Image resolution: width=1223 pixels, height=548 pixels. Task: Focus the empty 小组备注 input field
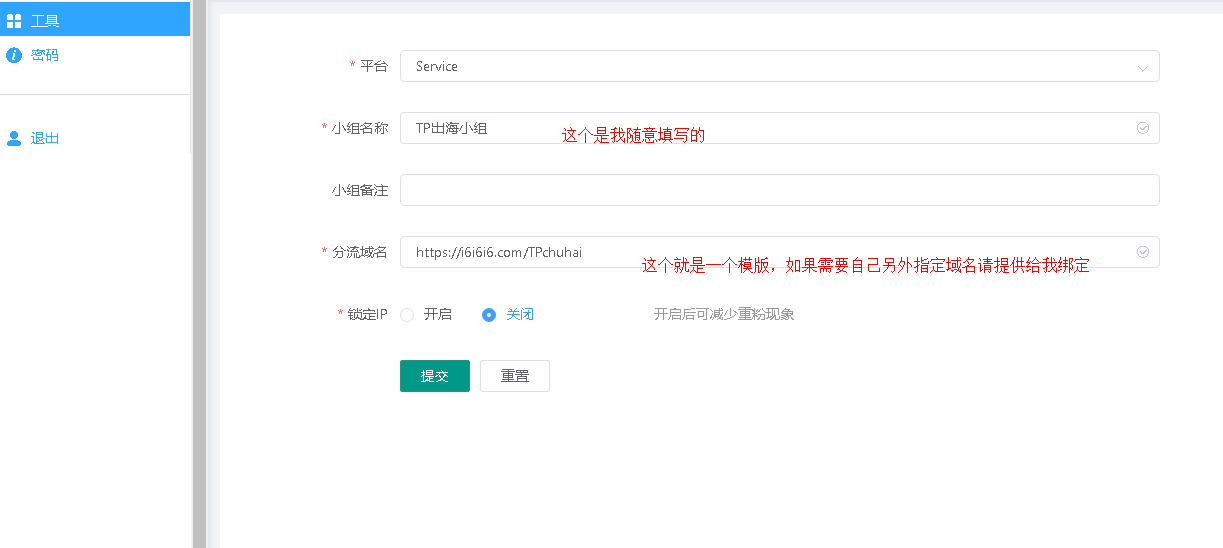[x=779, y=190]
